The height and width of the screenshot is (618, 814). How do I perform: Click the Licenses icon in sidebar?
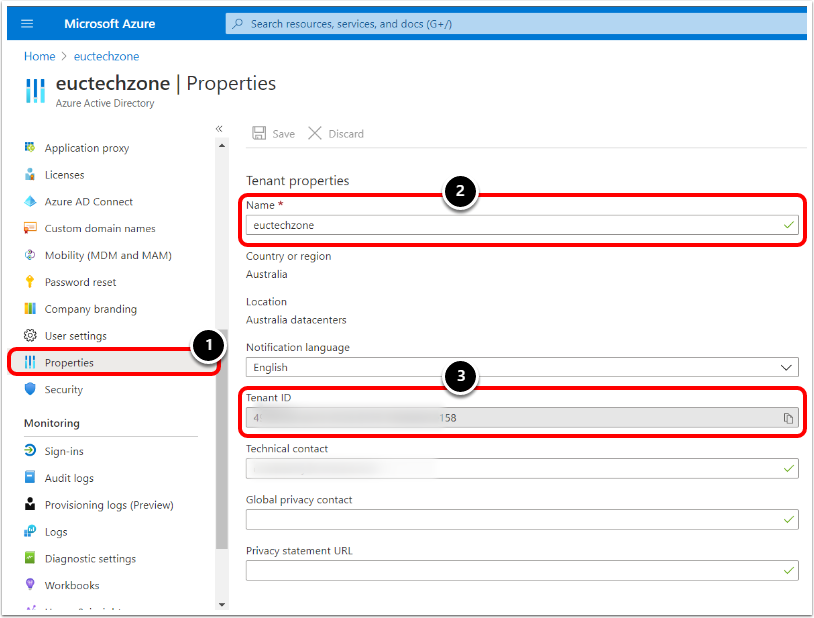[x=30, y=175]
